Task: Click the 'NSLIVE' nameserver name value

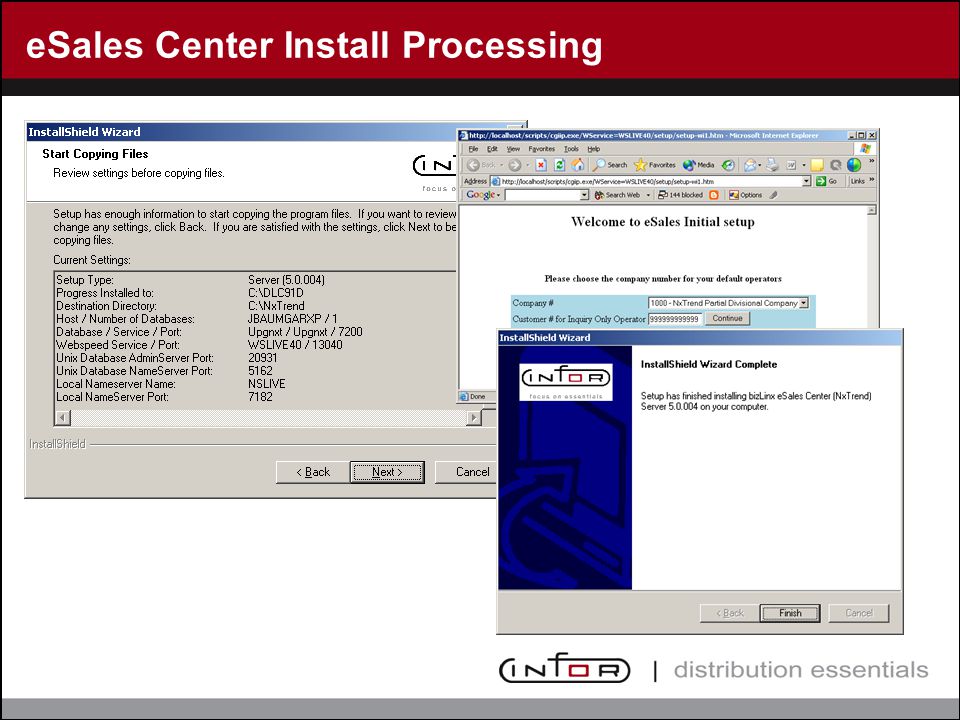Action: (267, 384)
